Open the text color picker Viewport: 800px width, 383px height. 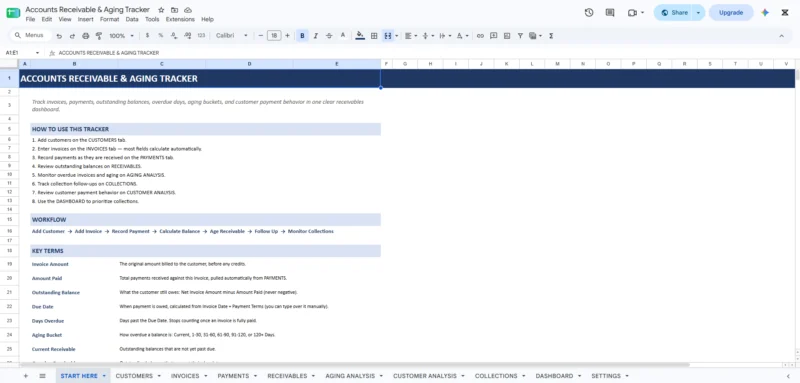pos(343,36)
